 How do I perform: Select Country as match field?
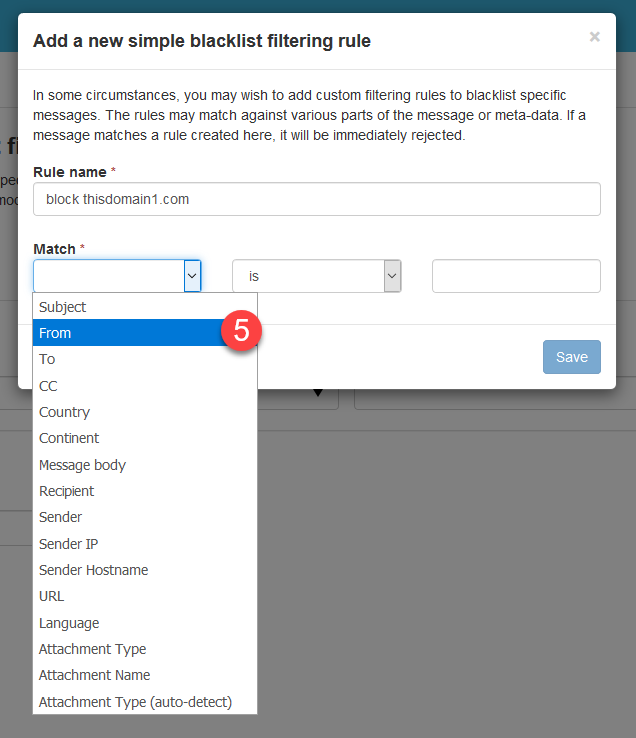tap(64, 412)
